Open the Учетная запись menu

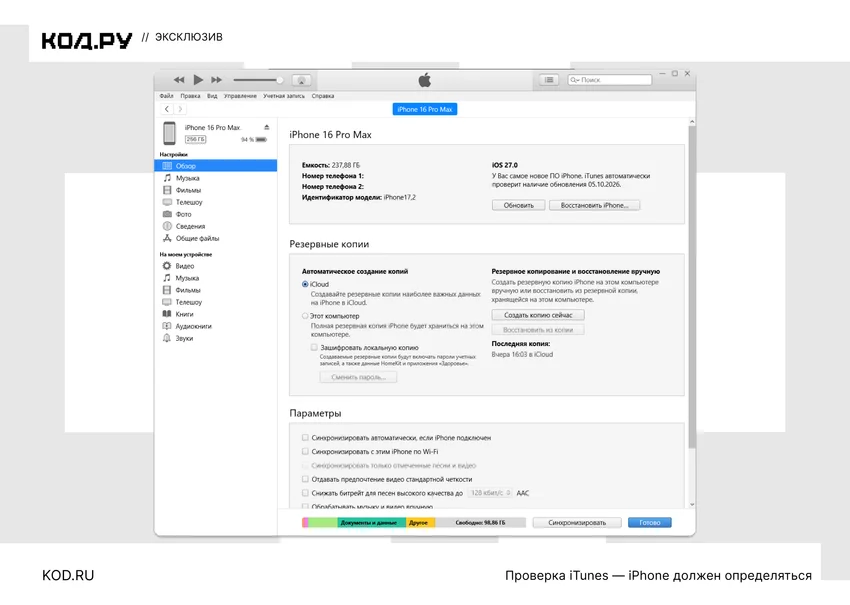click(x=284, y=96)
